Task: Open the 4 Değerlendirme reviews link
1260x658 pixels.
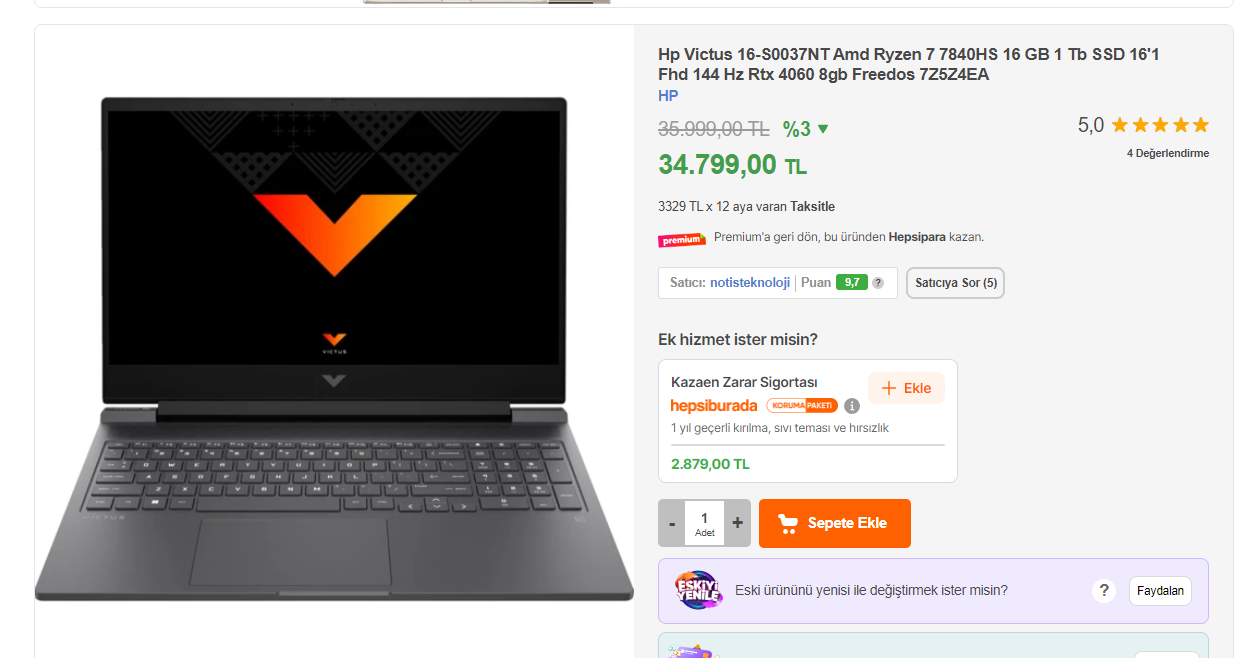Action: point(1168,153)
